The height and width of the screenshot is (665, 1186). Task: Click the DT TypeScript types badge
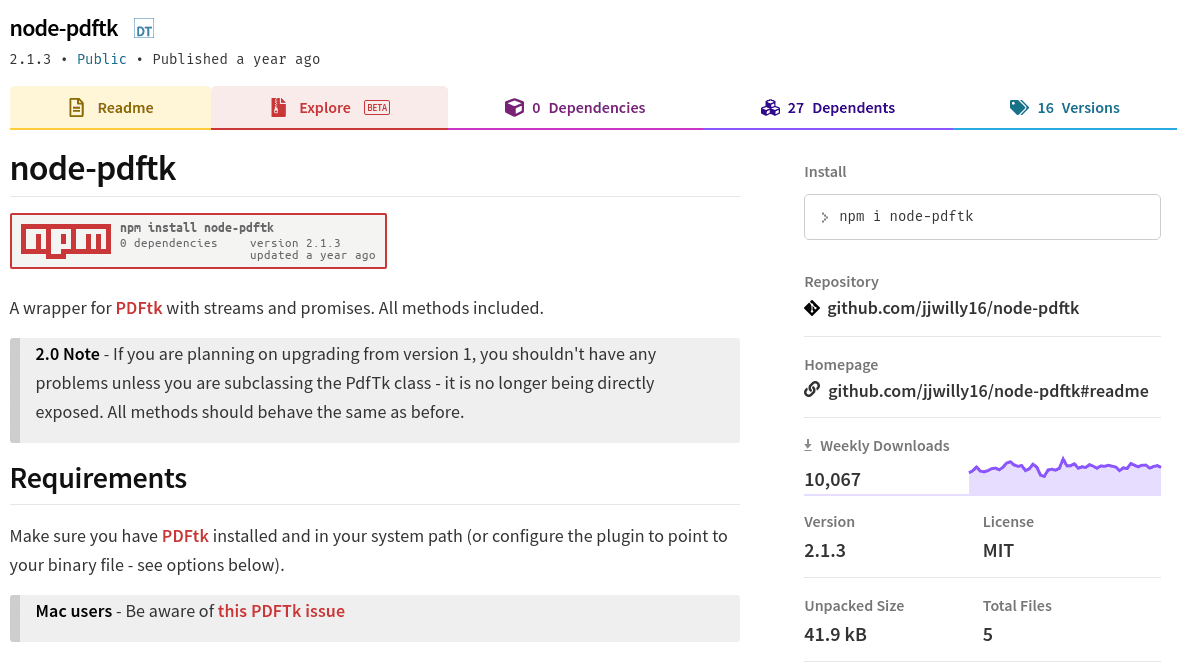[144, 30]
